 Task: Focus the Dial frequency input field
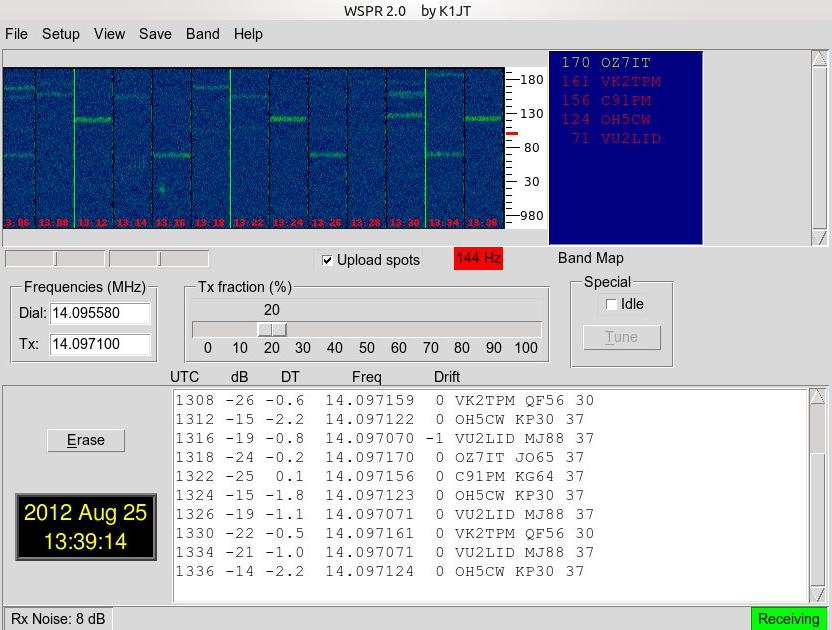click(99, 314)
